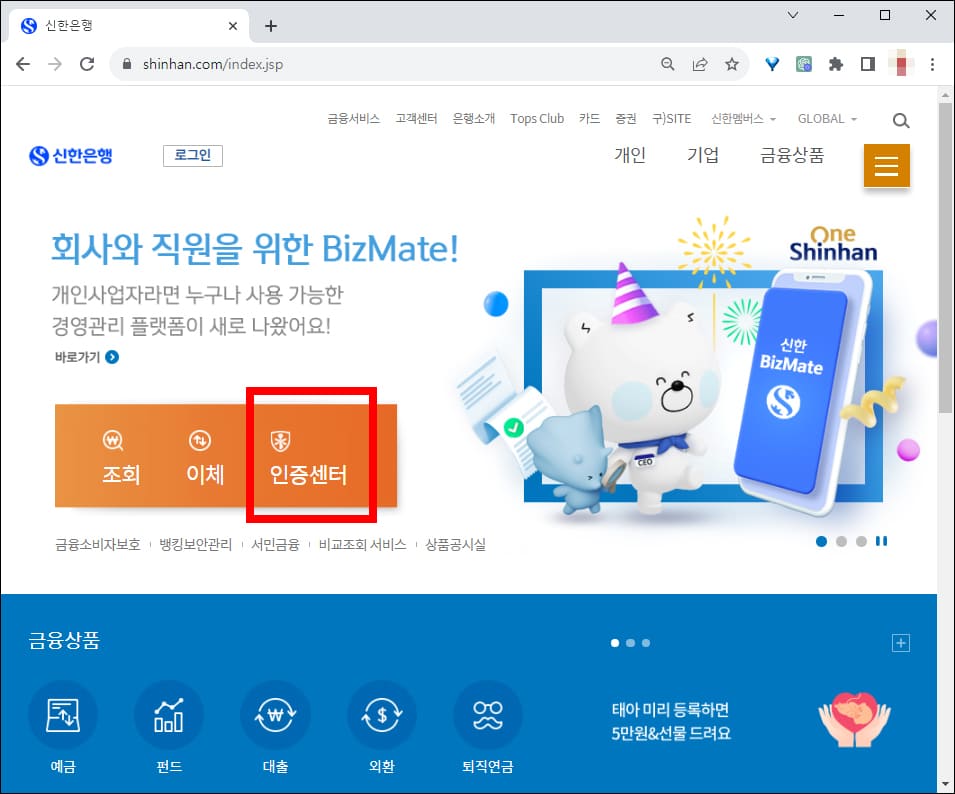Image resolution: width=955 pixels, height=794 pixels.
Task: Click the 이체 (transfer) icon
Action: [203, 455]
